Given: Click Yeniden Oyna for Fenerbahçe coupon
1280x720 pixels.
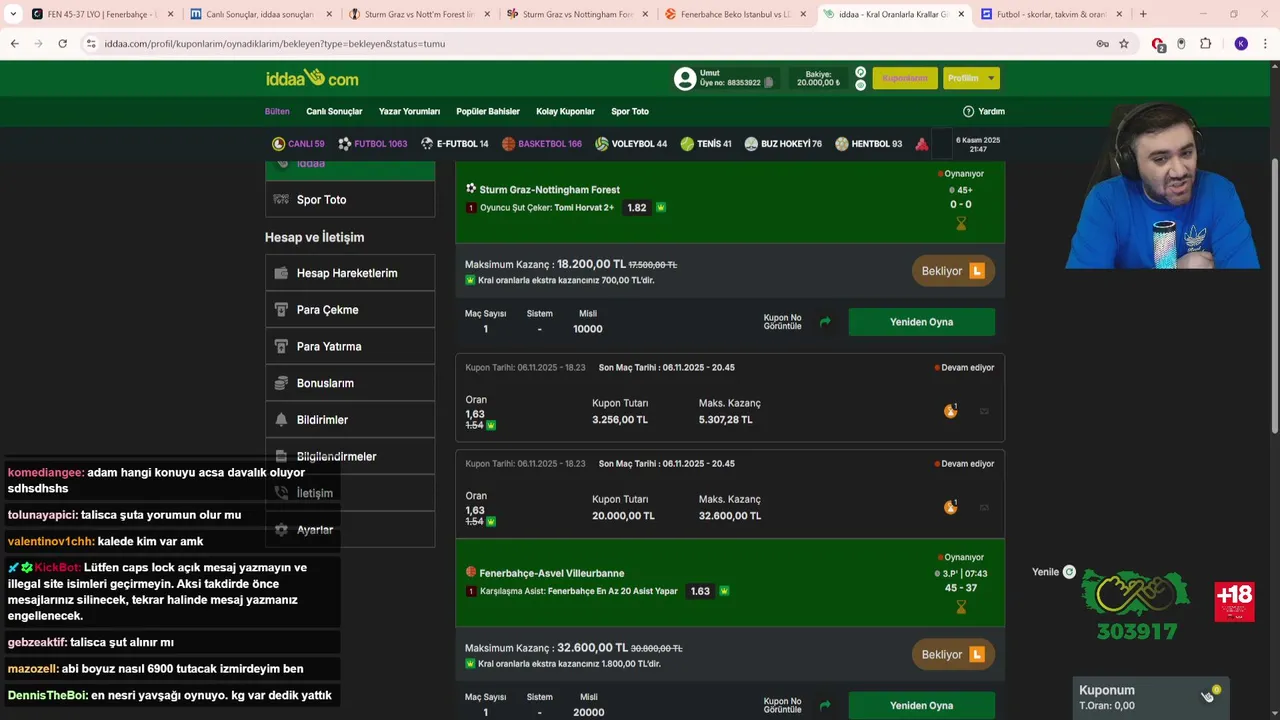Looking at the screenshot, I should 921,705.
